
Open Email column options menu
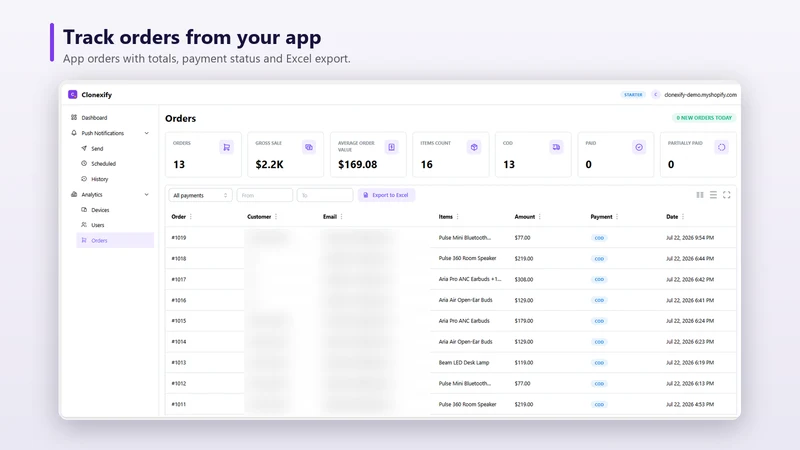[x=341, y=217]
